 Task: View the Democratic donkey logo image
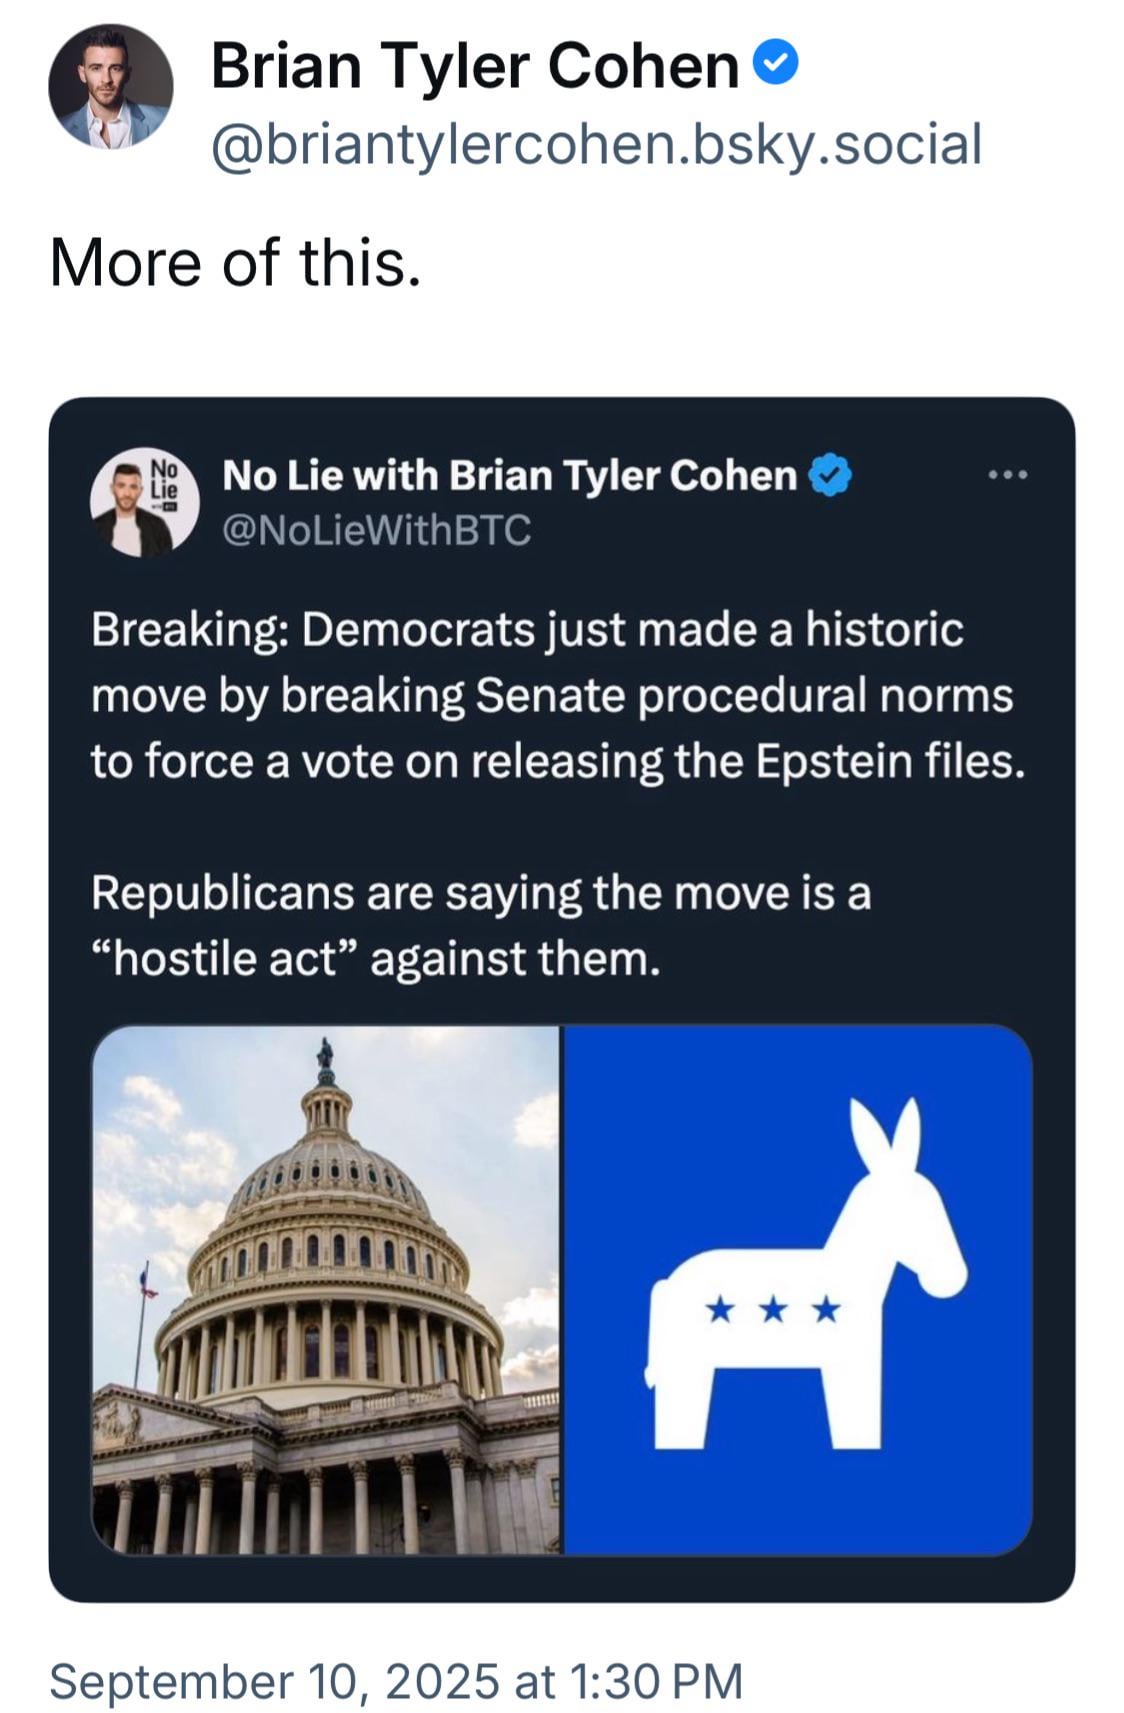(x=798, y=1289)
